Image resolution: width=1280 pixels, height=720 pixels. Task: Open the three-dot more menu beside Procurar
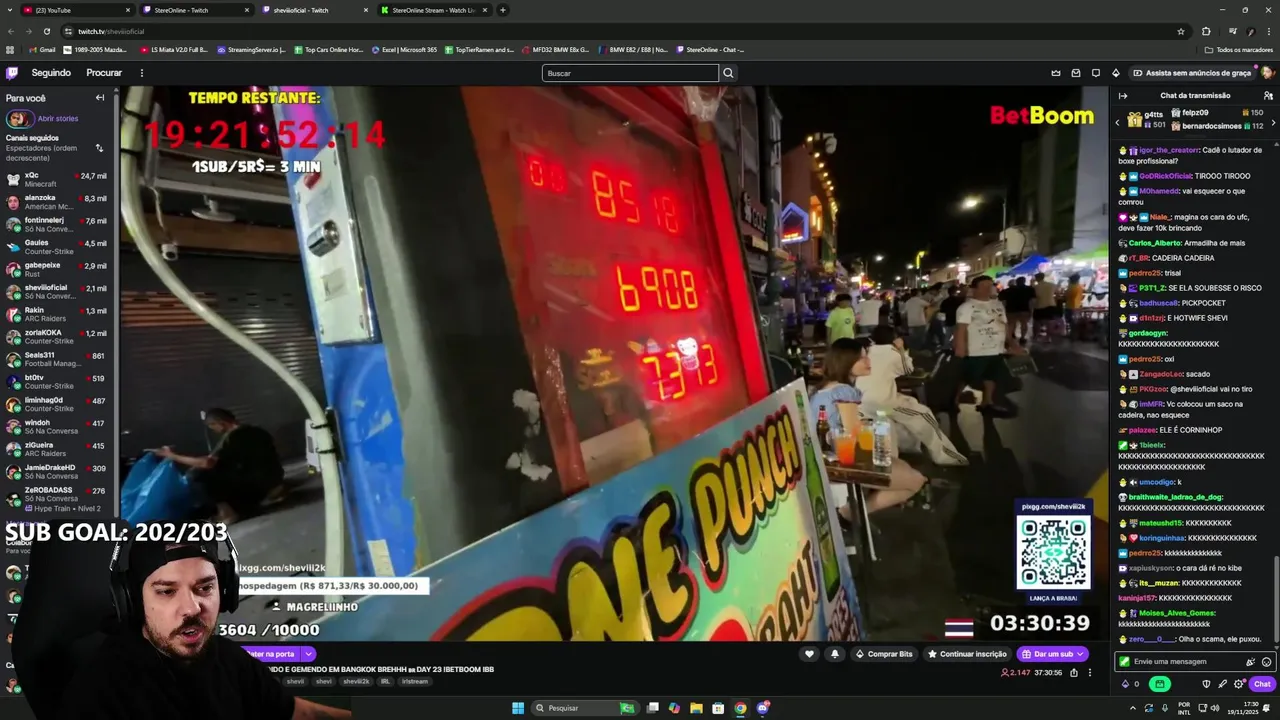[141, 73]
